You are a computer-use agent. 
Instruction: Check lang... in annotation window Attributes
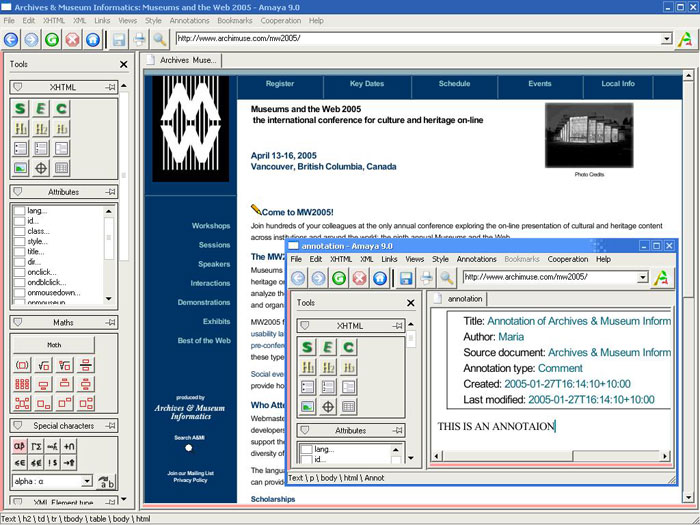pos(306,449)
